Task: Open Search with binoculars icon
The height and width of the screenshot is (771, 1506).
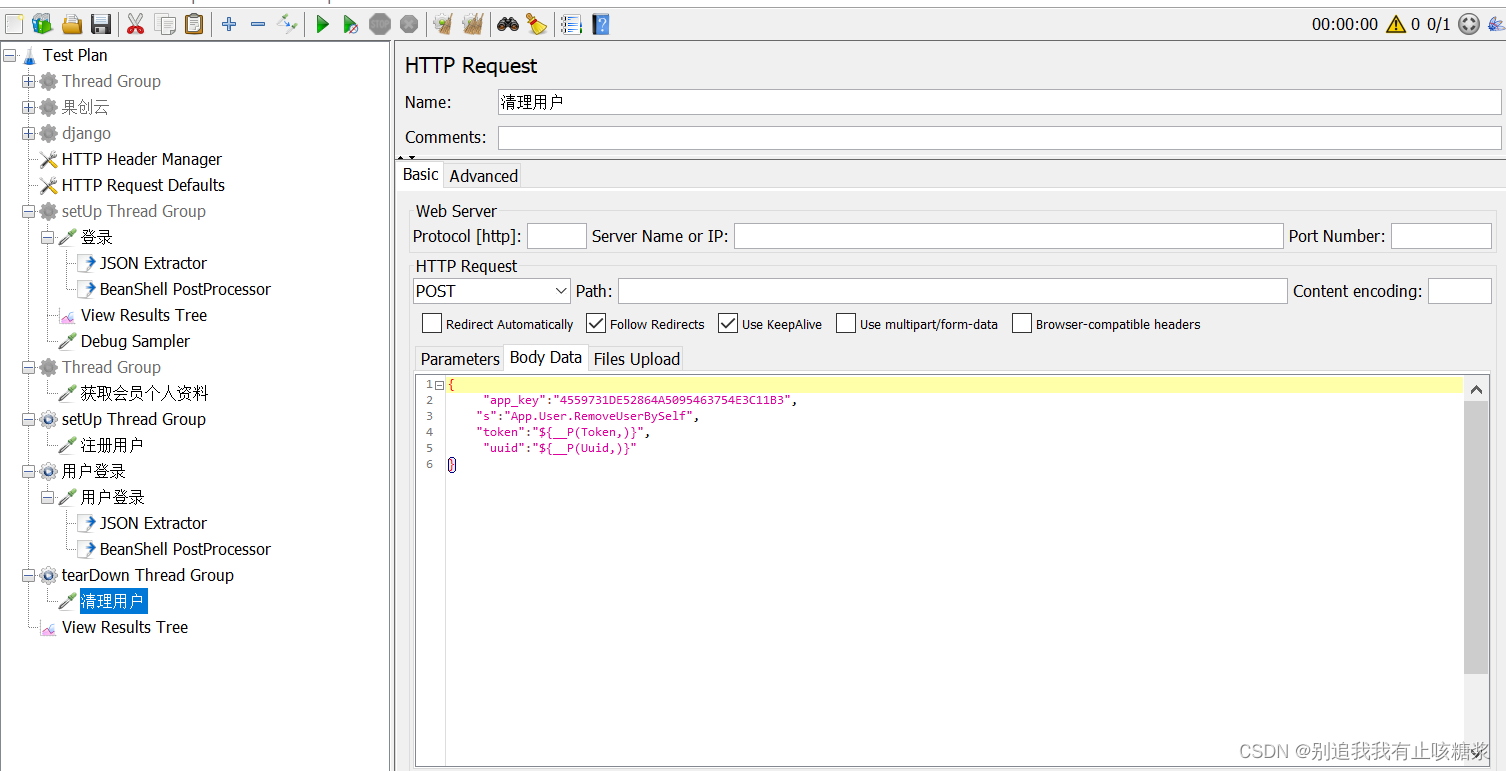Action: 507,24
